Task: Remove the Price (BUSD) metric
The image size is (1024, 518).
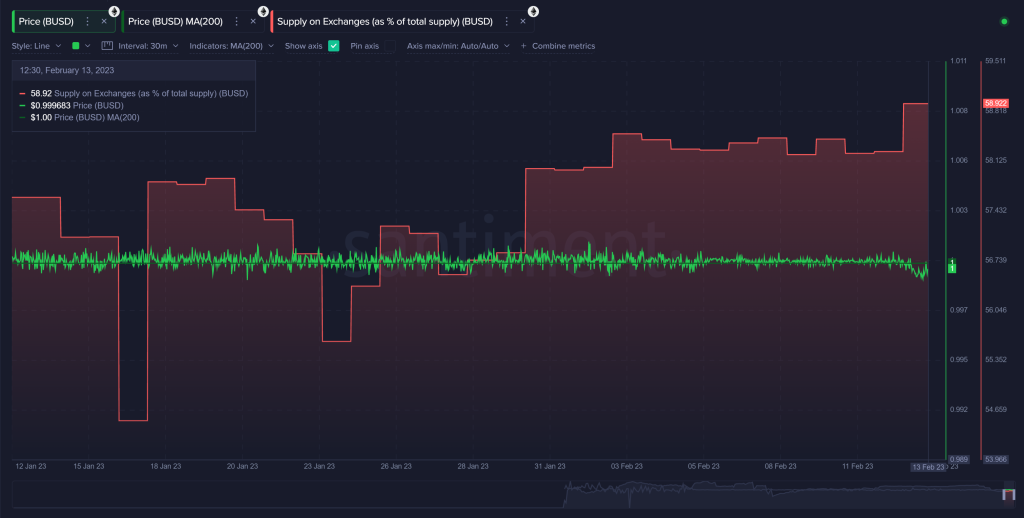Action: pyautogui.click(x=104, y=22)
